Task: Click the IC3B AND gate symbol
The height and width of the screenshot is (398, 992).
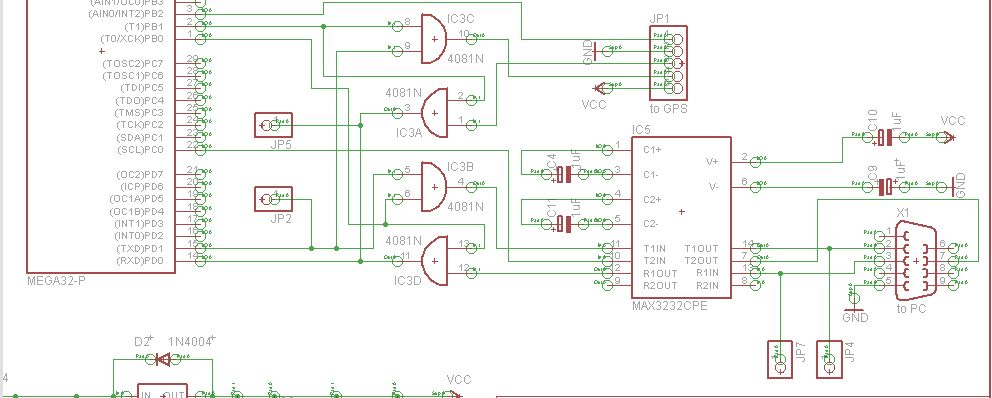Action: click(x=434, y=187)
